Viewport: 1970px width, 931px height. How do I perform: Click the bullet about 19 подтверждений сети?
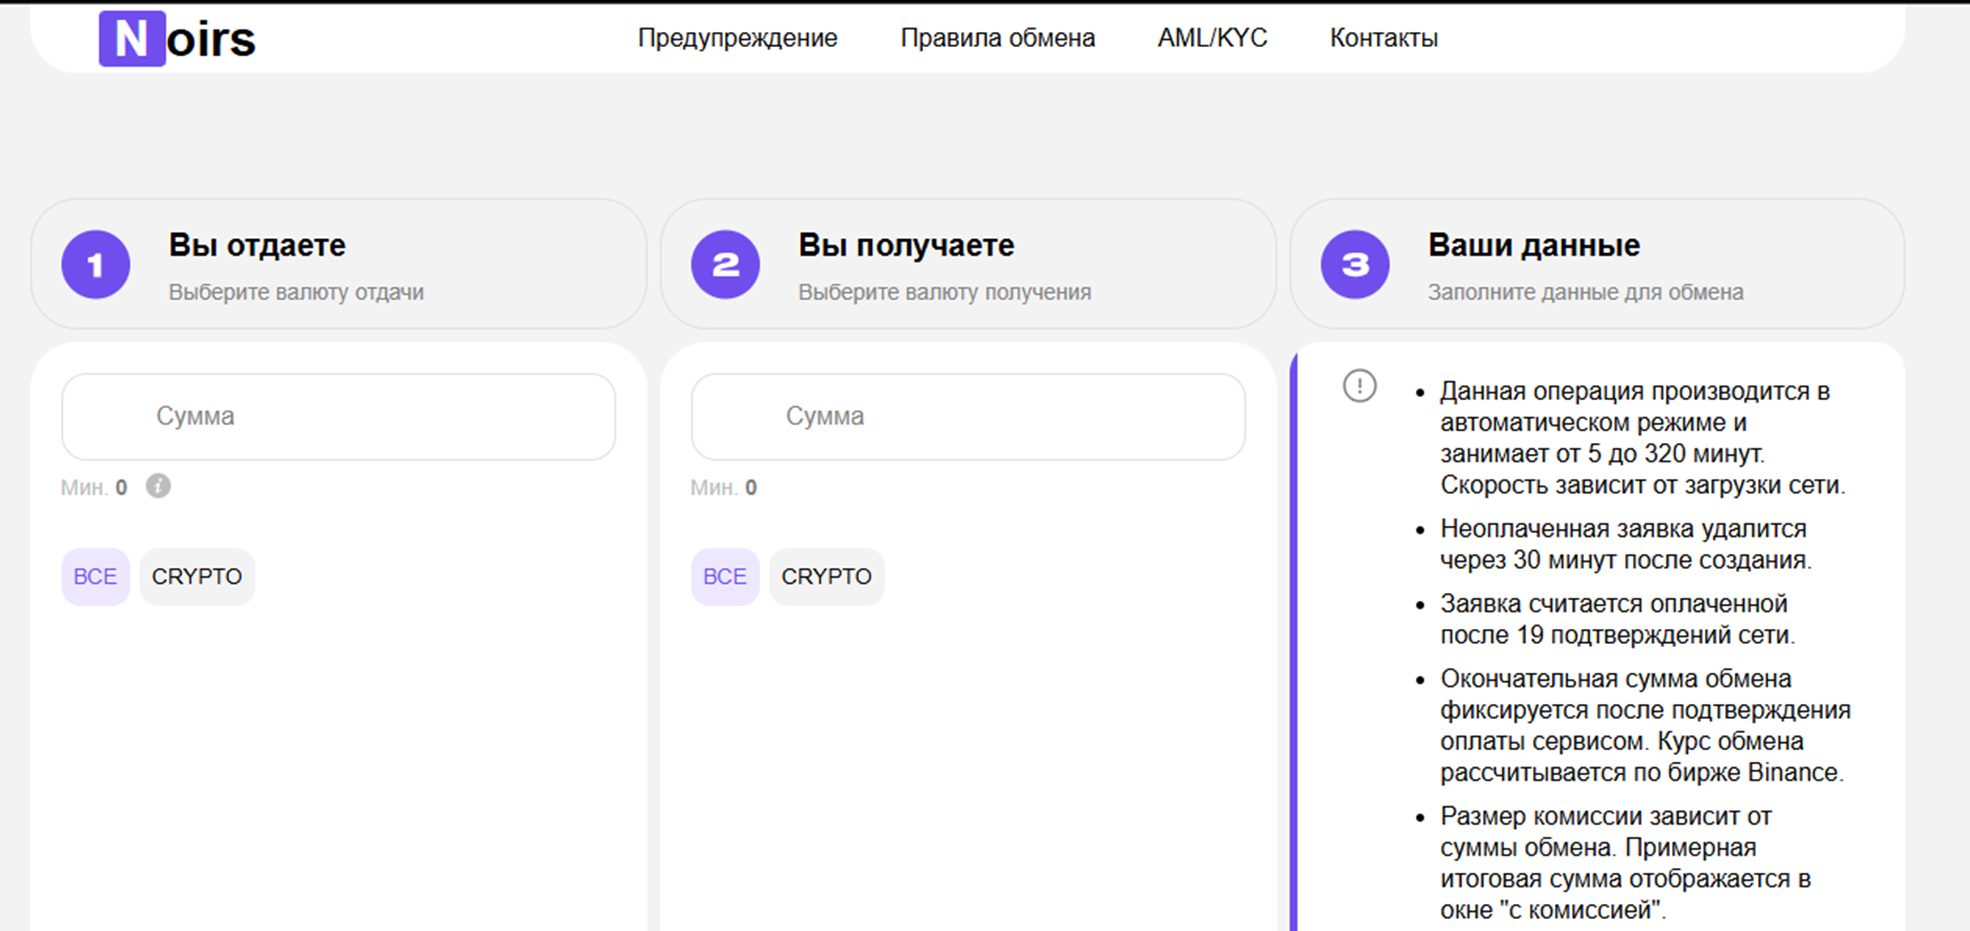(x=1618, y=619)
